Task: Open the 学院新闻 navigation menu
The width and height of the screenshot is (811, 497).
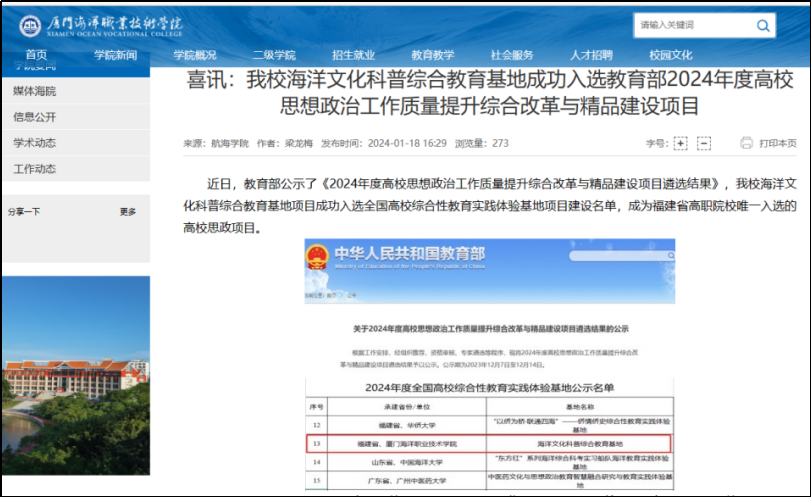Action: (115, 55)
